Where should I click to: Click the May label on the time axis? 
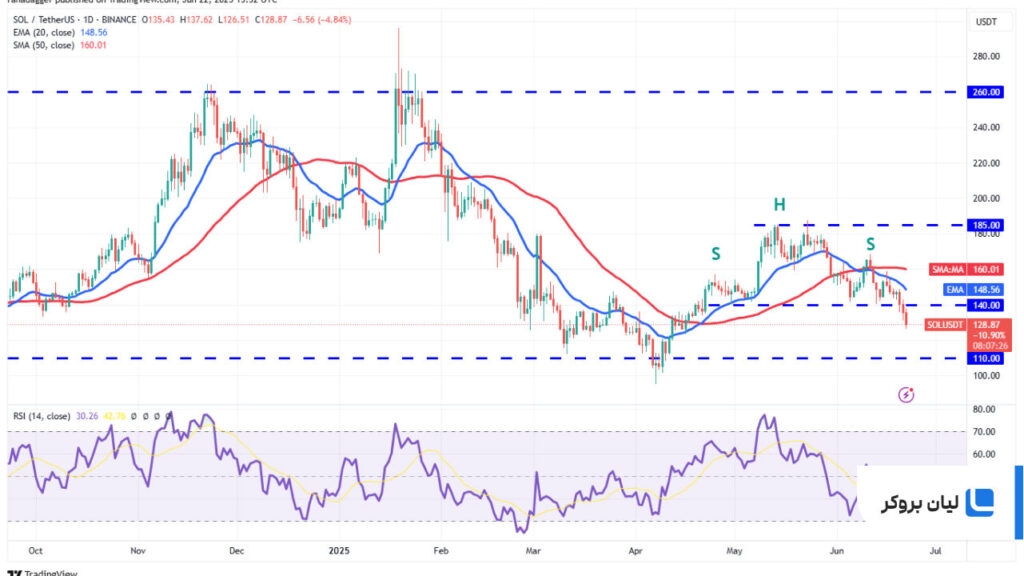(734, 551)
